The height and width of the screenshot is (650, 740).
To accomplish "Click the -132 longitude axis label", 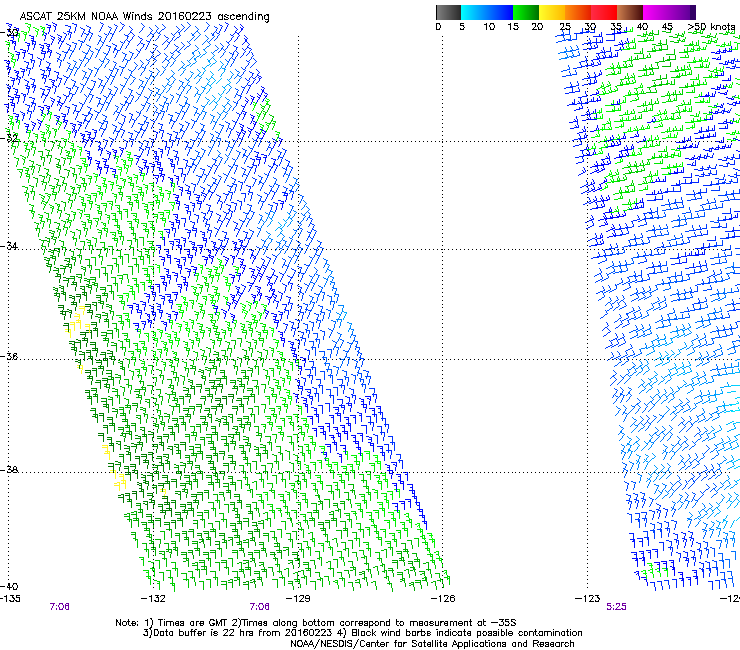I will point(154,599).
